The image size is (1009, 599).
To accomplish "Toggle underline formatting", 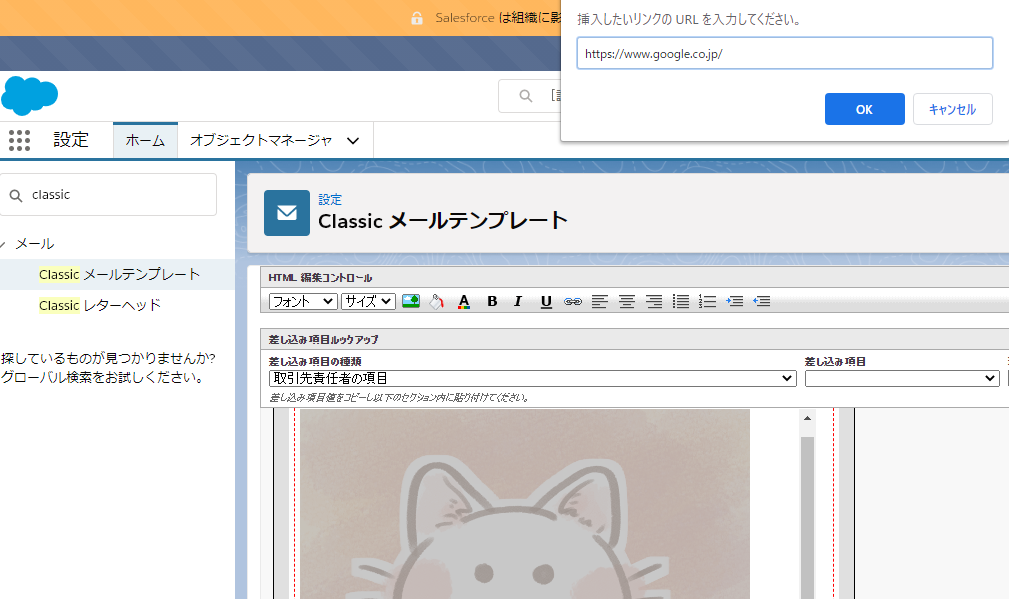I will tap(546, 301).
